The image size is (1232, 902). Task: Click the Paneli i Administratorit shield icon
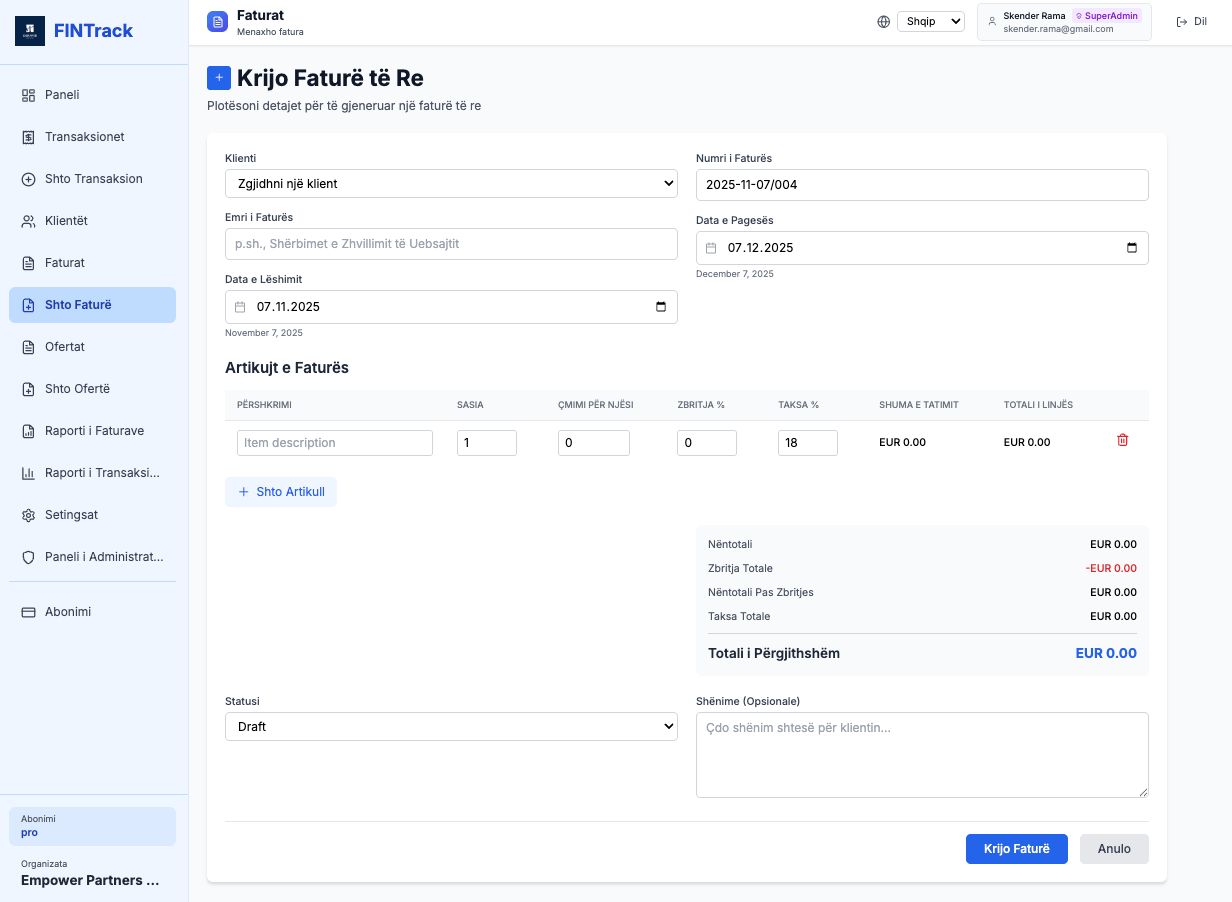pos(28,556)
